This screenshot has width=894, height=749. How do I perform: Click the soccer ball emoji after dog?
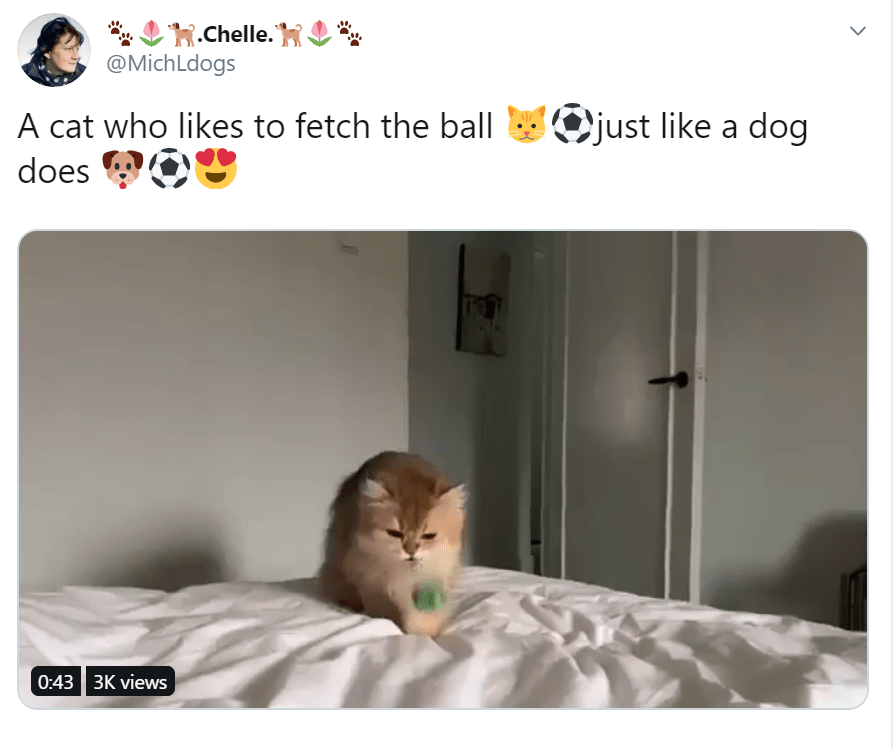coord(169,169)
